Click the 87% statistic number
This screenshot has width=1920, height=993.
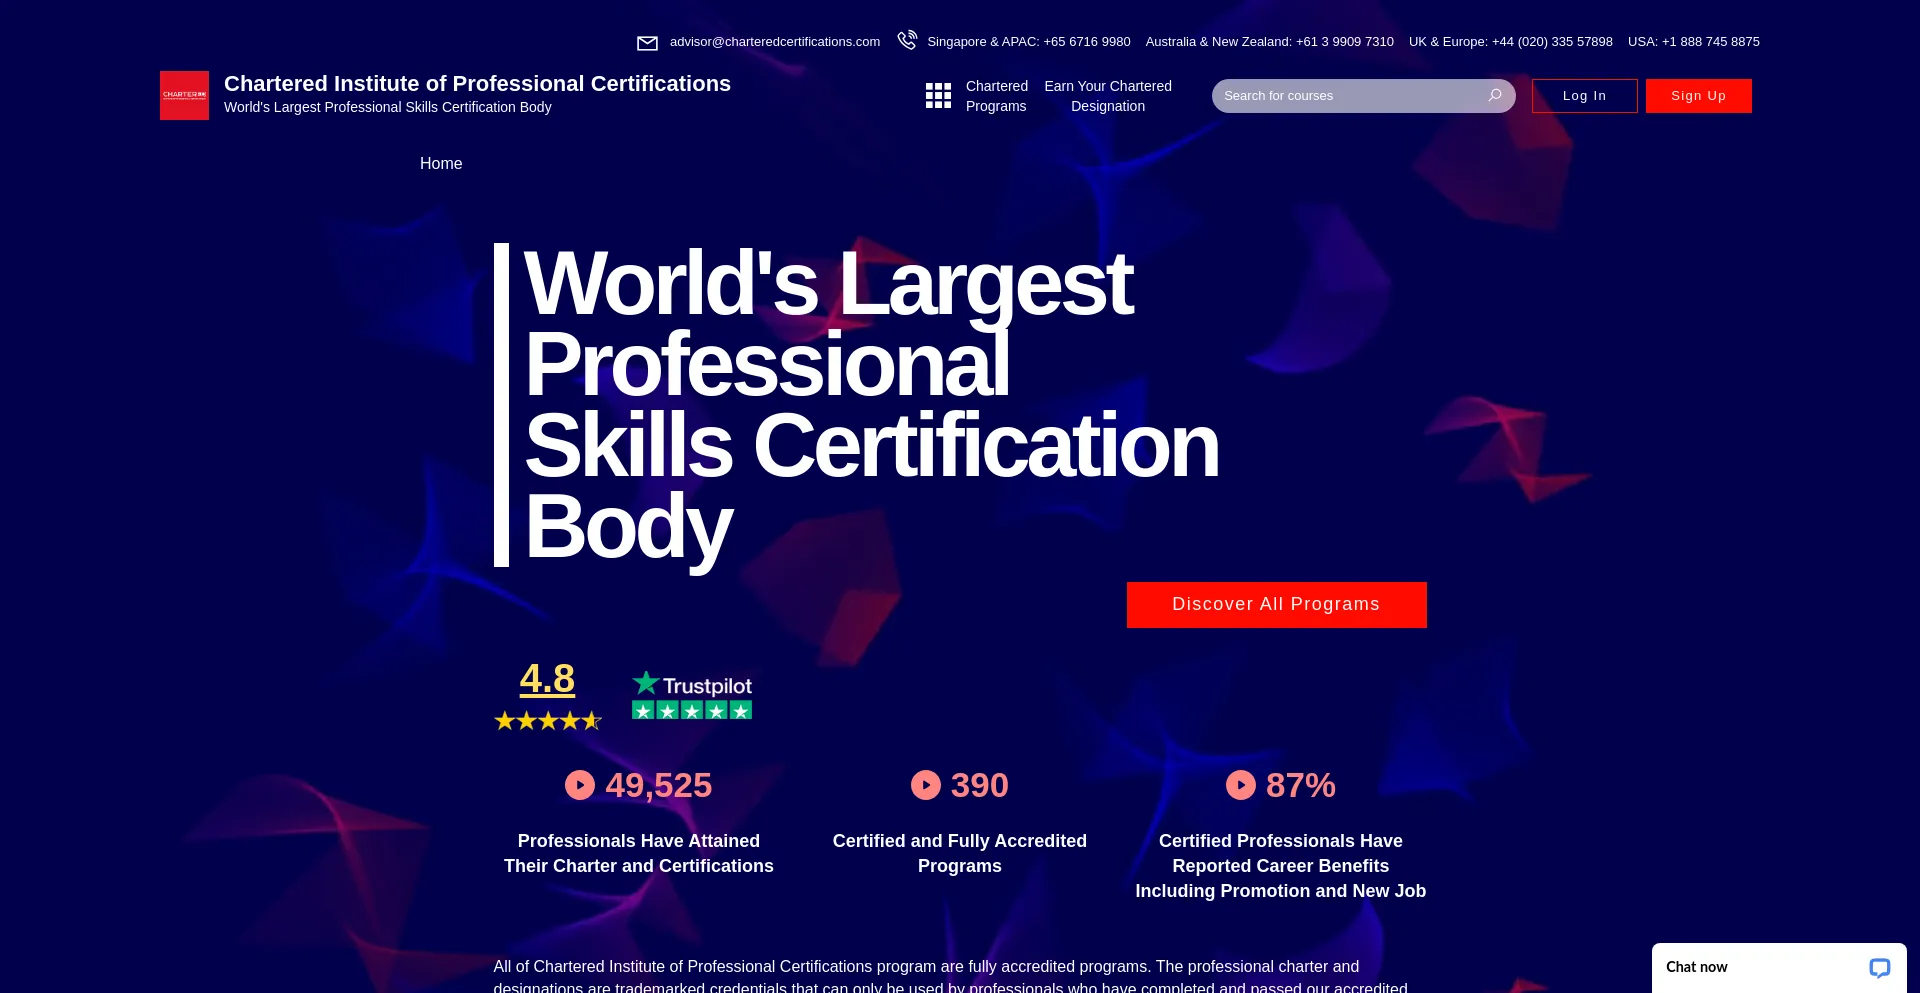click(x=1301, y=785)
